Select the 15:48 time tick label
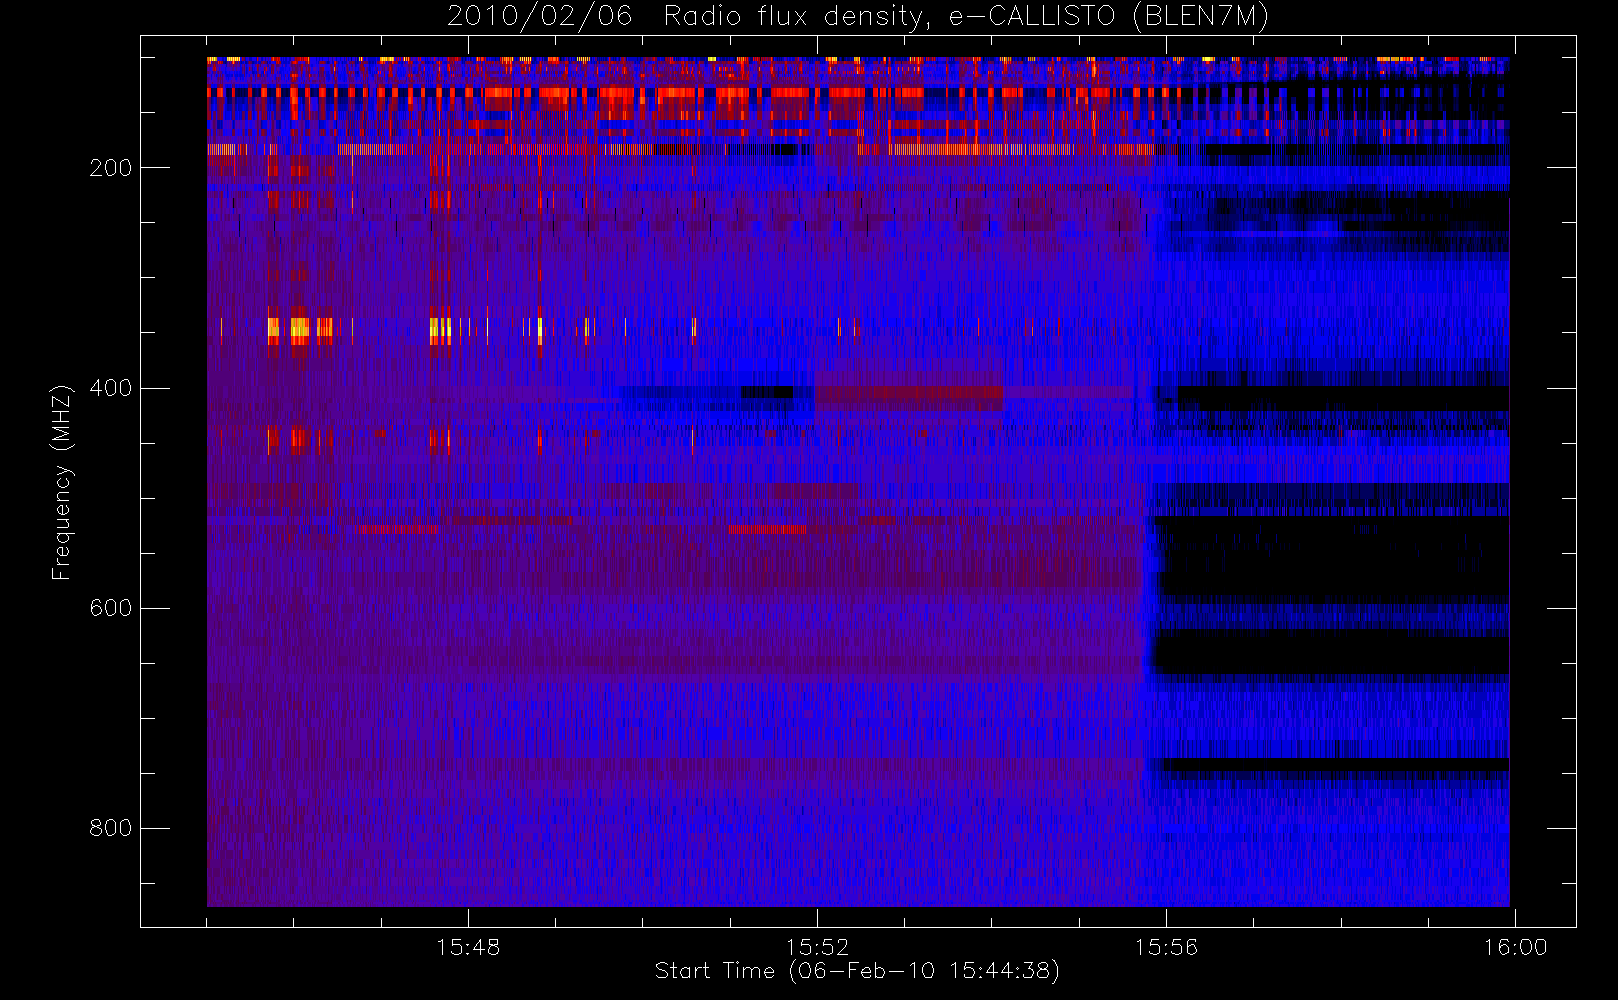This screenshot has height=1000, width=1618. (468, 947)
